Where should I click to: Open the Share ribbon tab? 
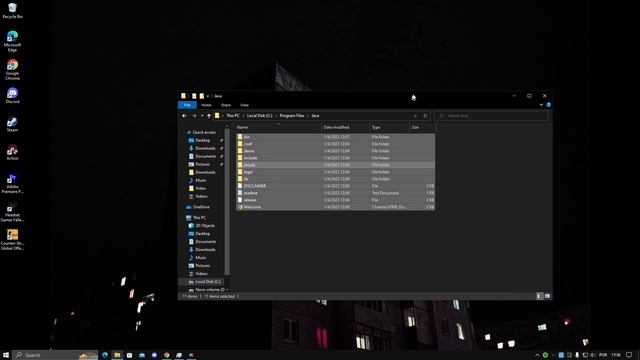[x=226, y=105]
